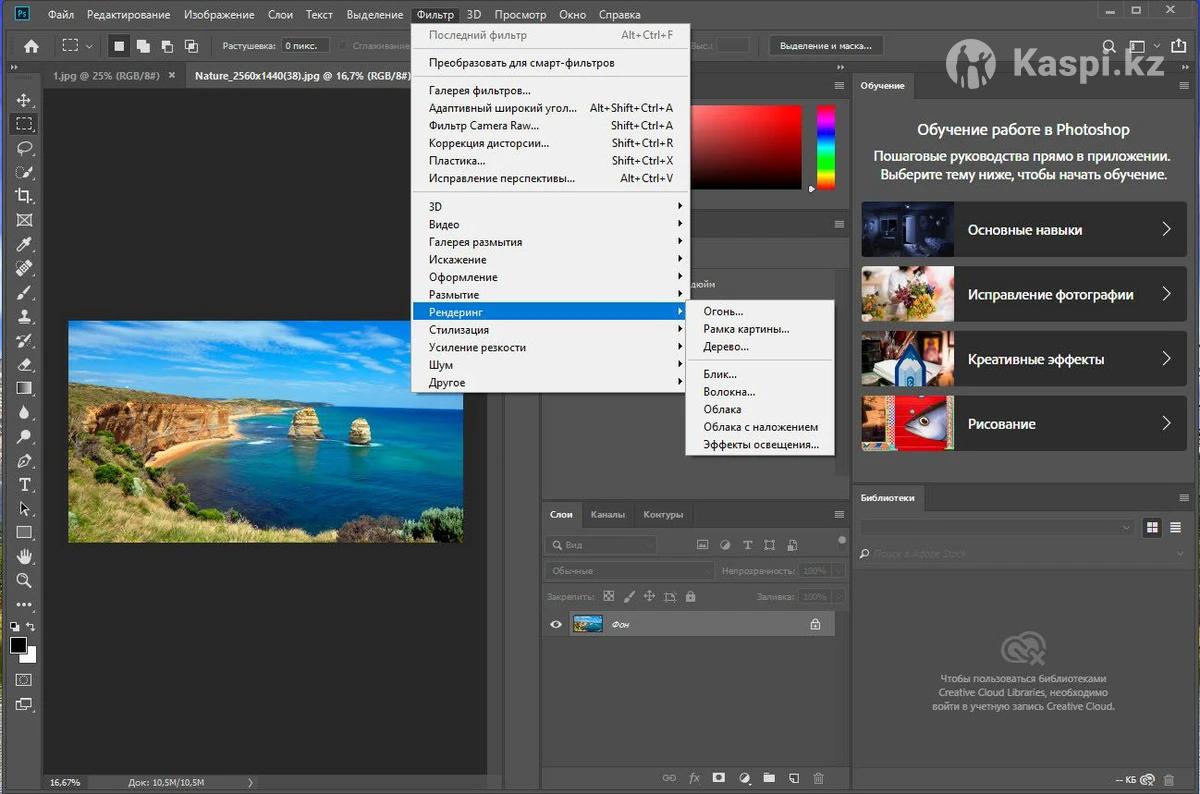1200x794 pixels.
Task: Select the Crop tool
Action: click(25, 196)
